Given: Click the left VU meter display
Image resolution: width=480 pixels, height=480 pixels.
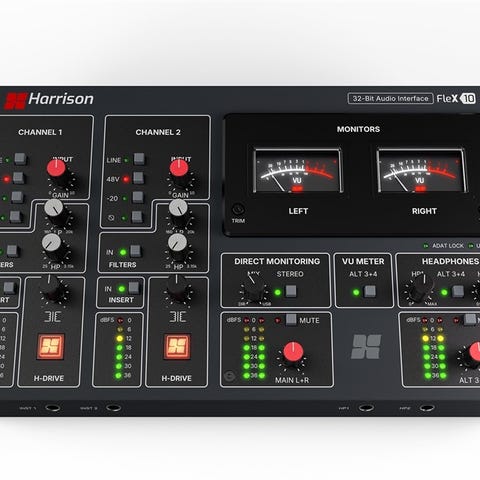Looking at the screenshot, I should point(297,171).
